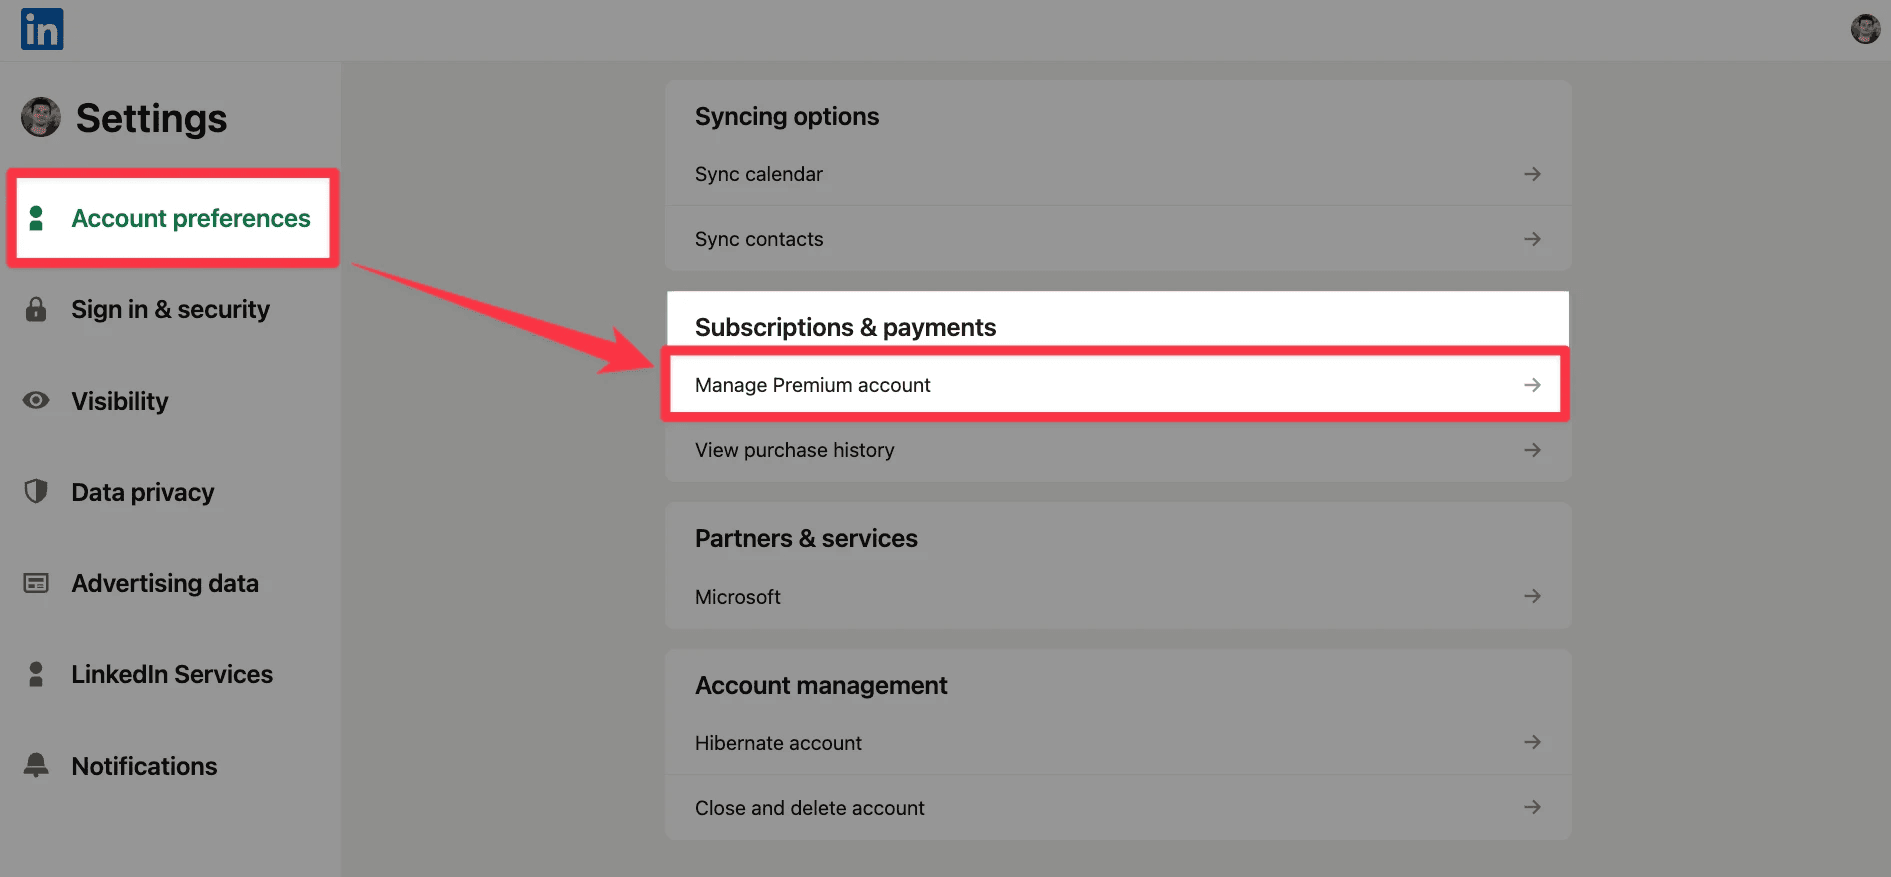Click arrow on Close and delete account row
The image size is (1891, 877).
pos(1532,807)
